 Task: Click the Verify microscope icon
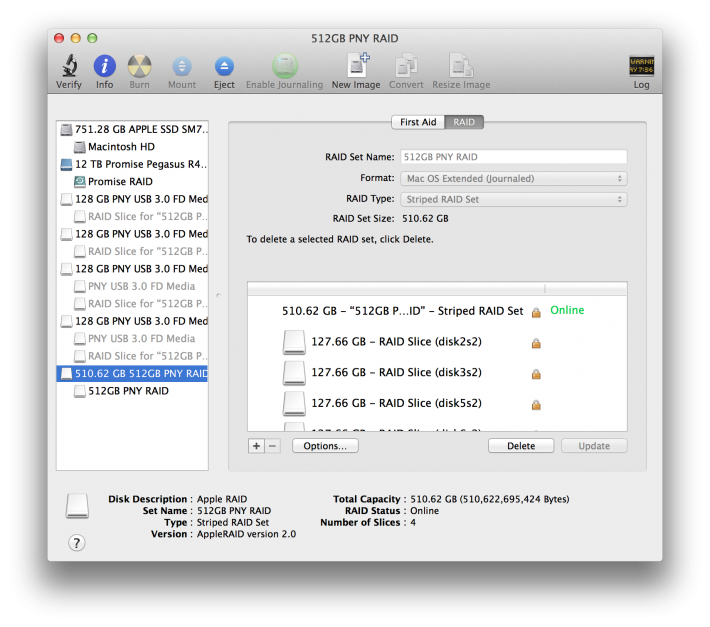[x=69, y=66]
